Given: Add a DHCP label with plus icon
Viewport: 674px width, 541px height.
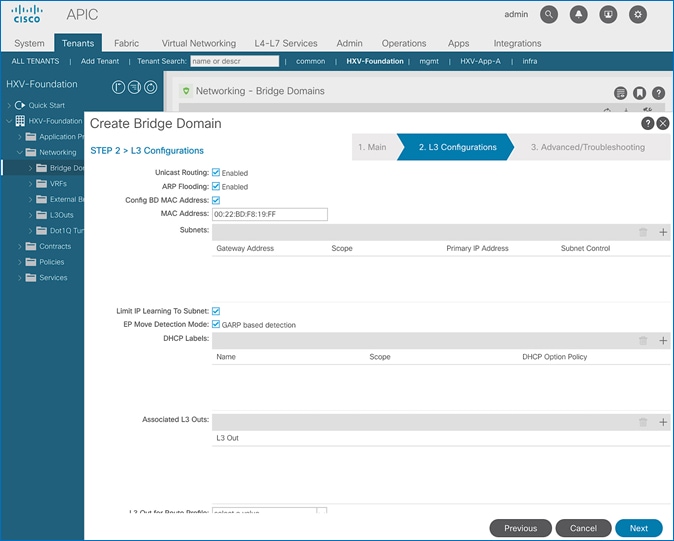Looking at the screenshot, I should (x=663, y=341).
